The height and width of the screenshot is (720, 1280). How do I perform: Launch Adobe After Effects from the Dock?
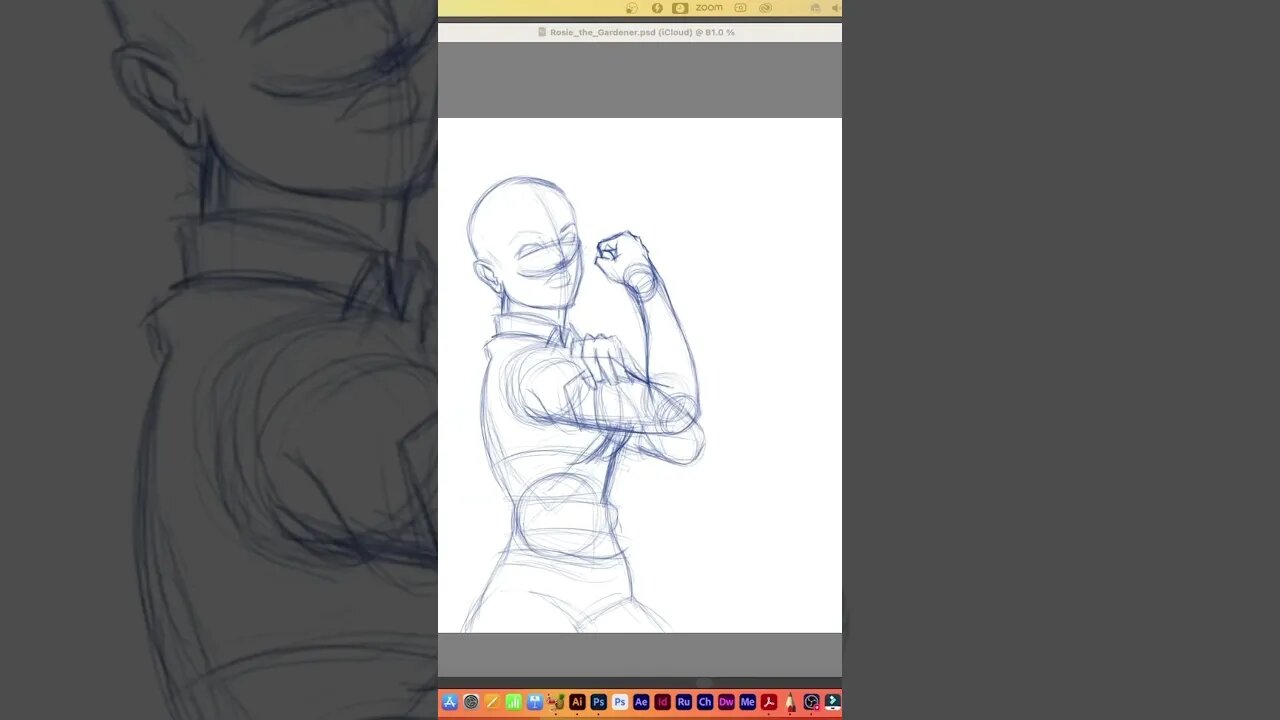click(x=641, y=702)
